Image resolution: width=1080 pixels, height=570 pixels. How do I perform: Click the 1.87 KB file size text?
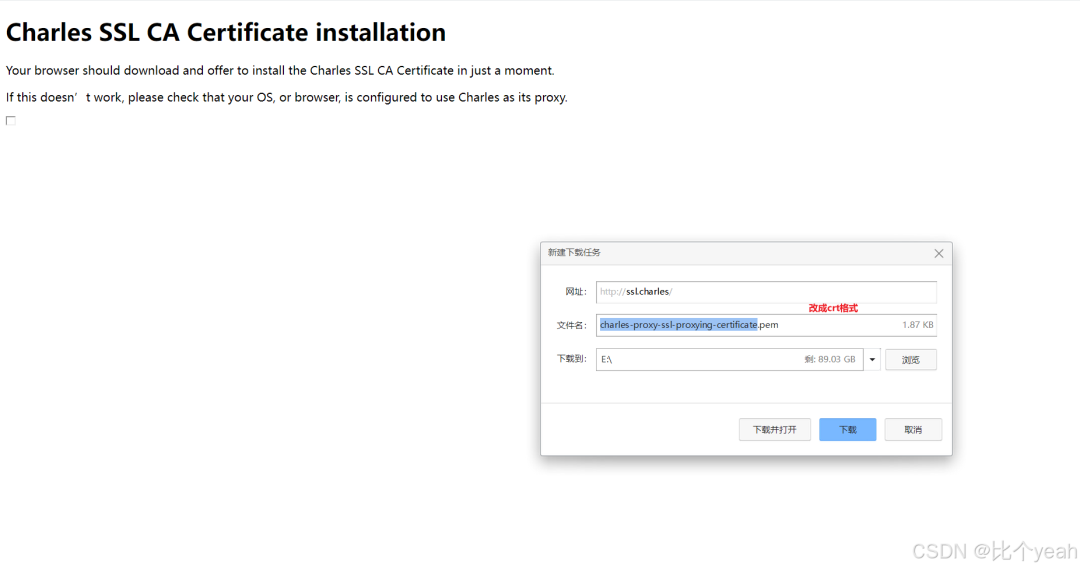[x=917, y=325]
